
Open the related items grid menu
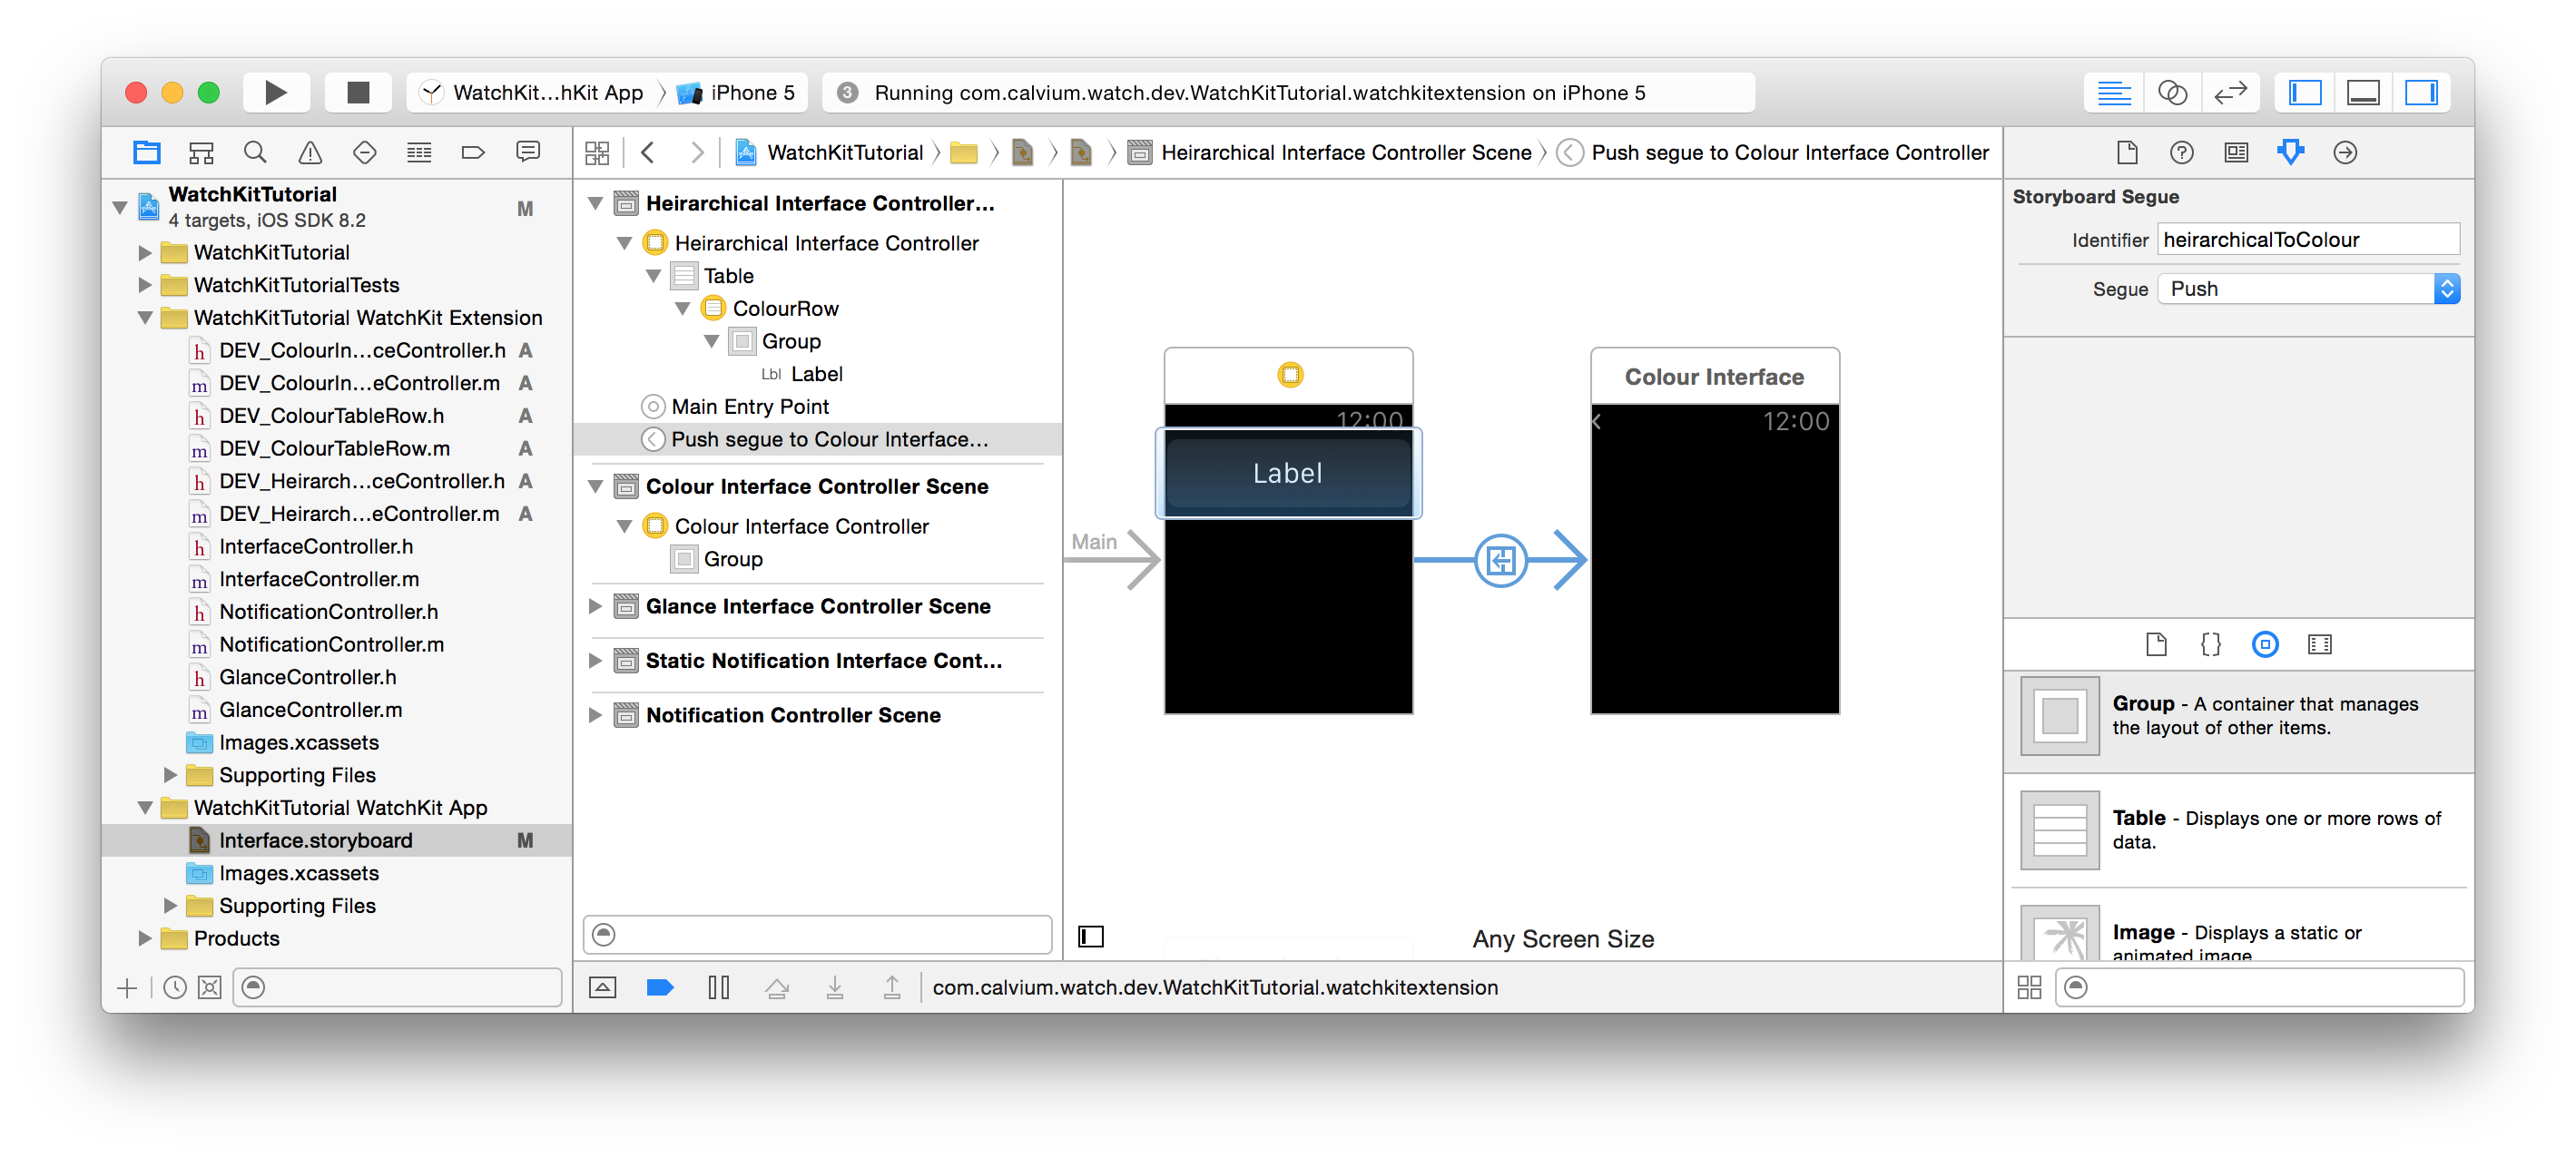[x=597, y=152]
